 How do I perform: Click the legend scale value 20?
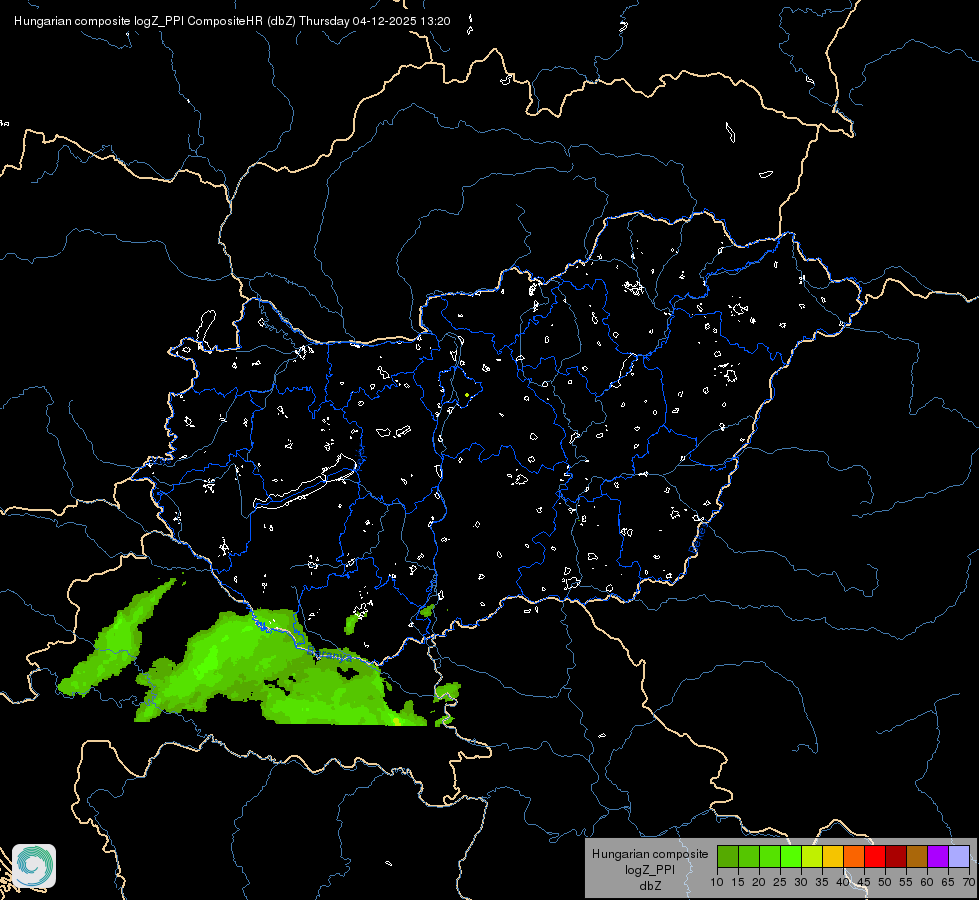tap(759, 883)
